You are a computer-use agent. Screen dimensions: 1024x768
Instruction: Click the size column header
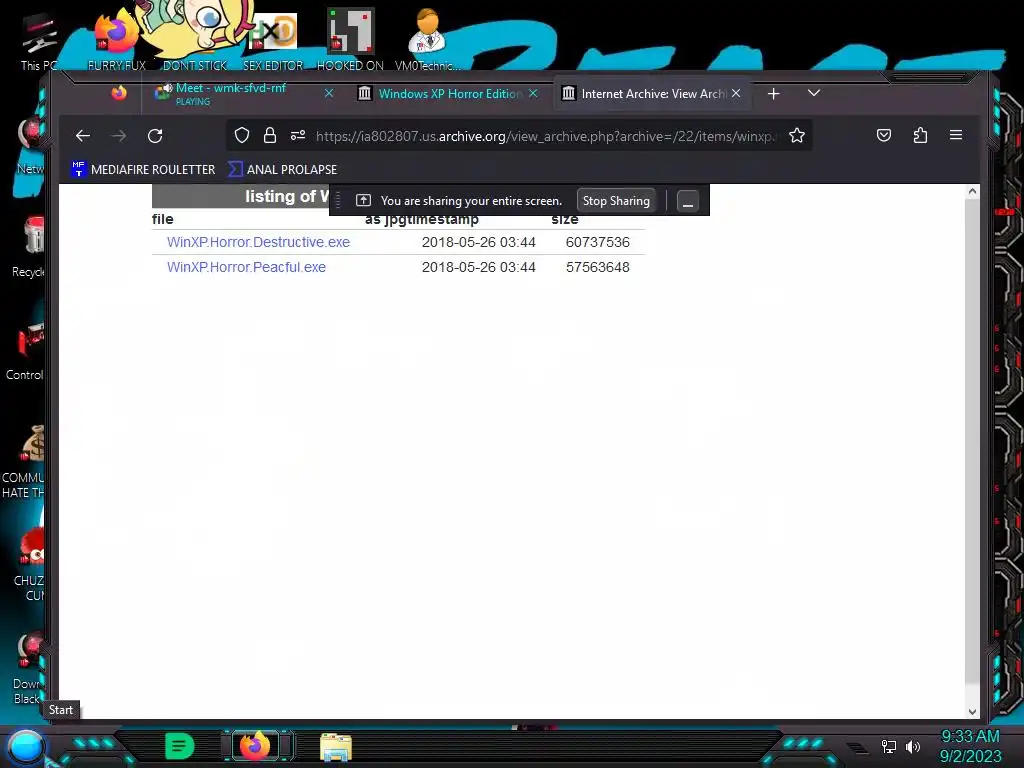pyautogui.click(x=565, y=221)
